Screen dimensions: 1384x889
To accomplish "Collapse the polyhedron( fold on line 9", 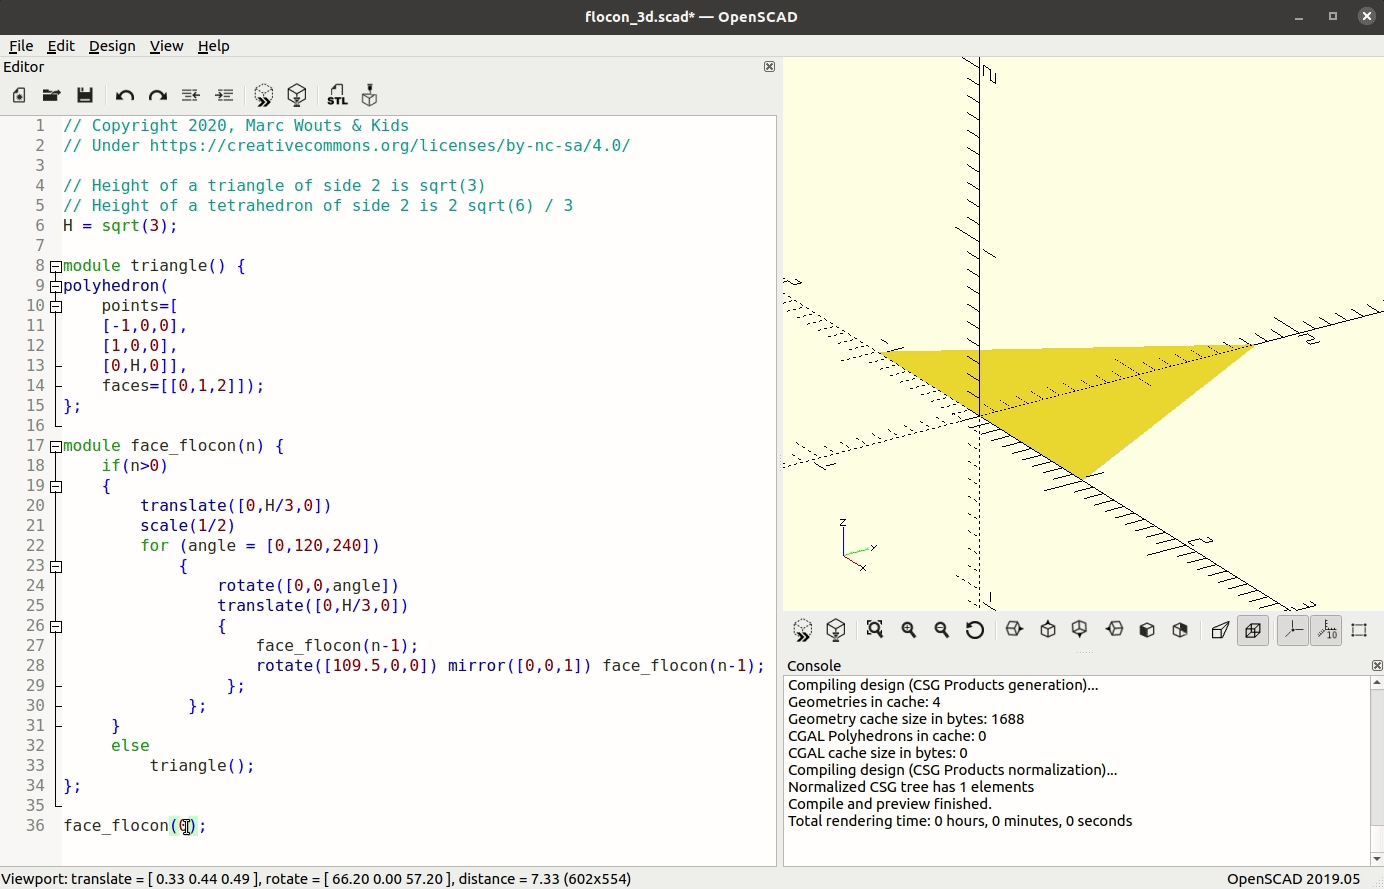I will pos(56,287).
